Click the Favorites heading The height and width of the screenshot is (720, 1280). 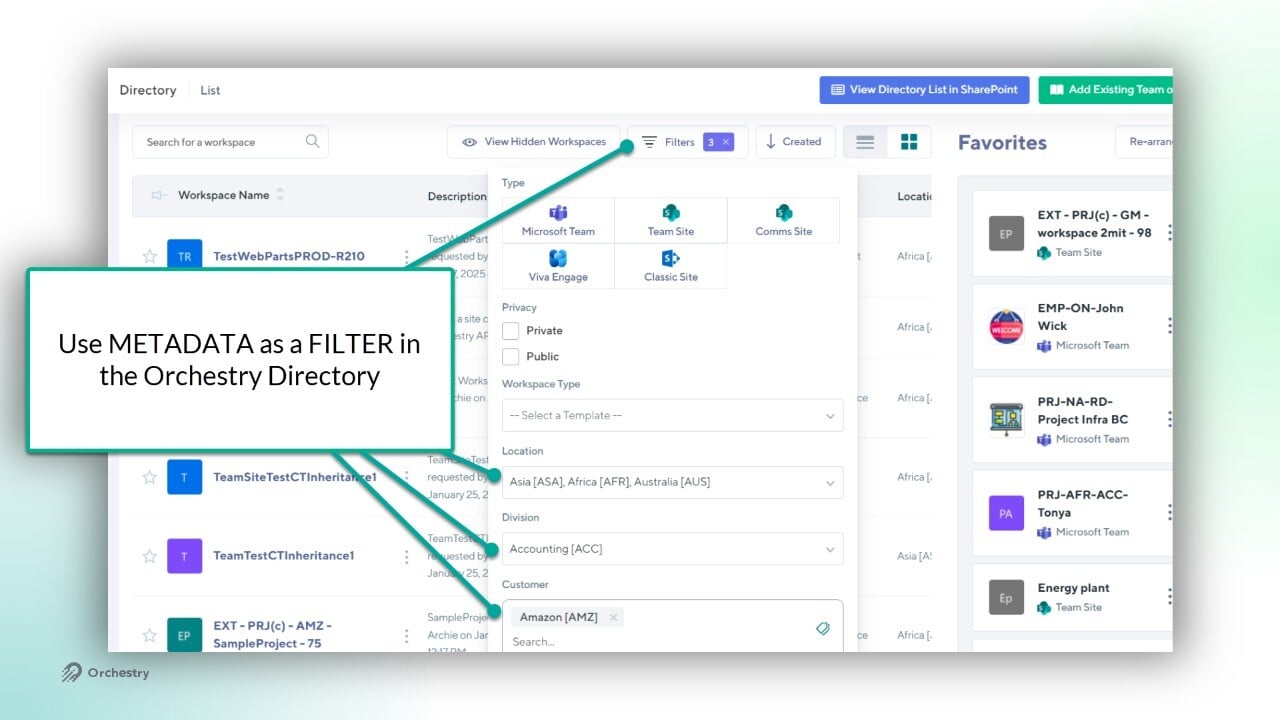click(1002, 142)
